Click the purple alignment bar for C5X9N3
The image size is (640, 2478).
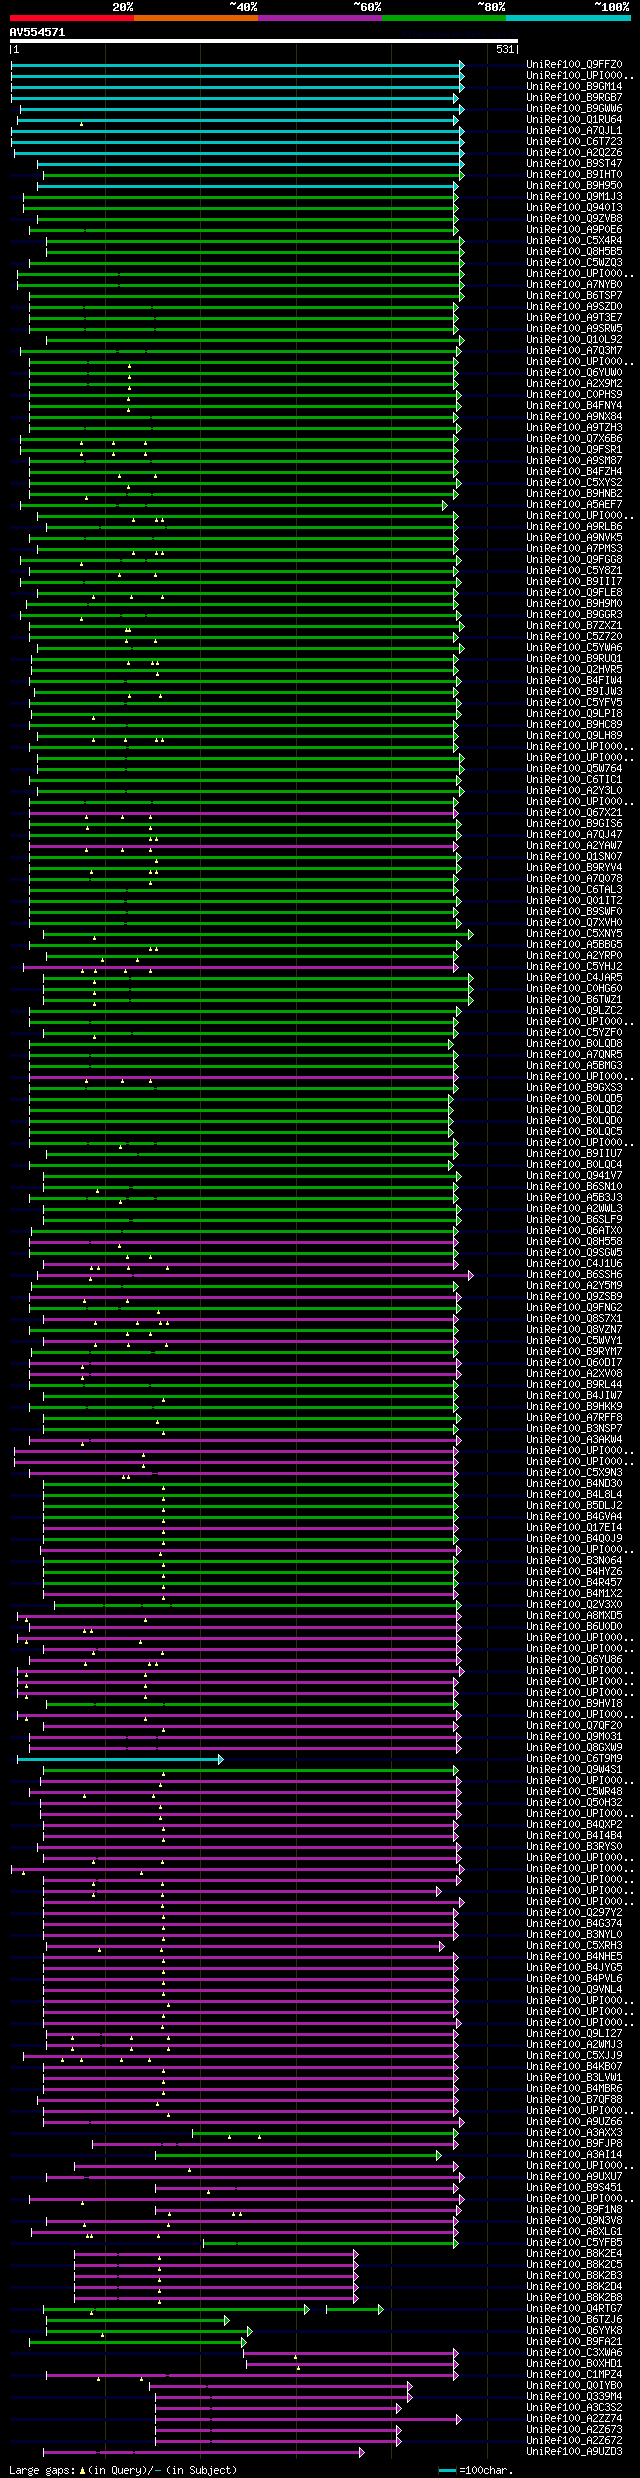coord(243,1473)
